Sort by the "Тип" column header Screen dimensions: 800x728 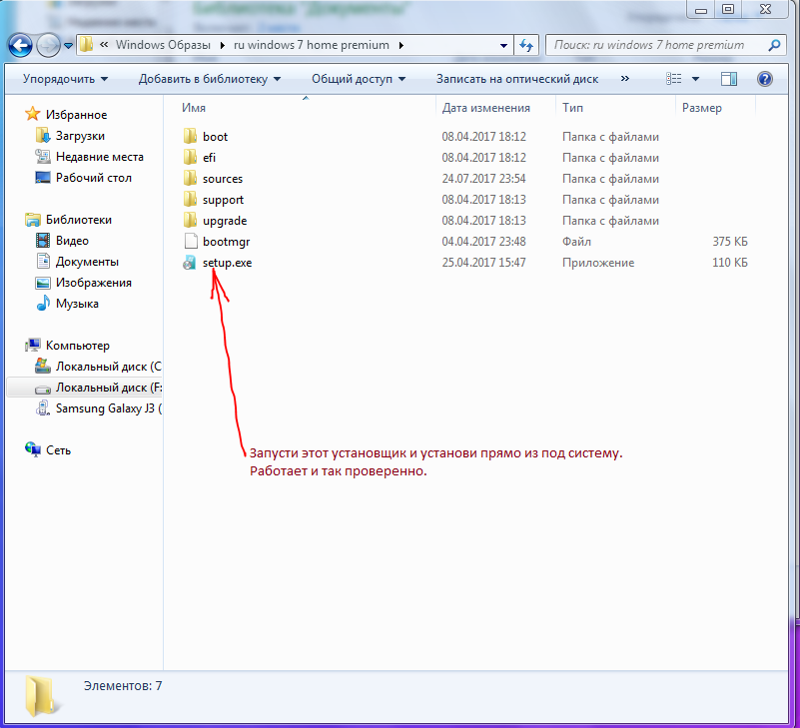coord(572,108)
